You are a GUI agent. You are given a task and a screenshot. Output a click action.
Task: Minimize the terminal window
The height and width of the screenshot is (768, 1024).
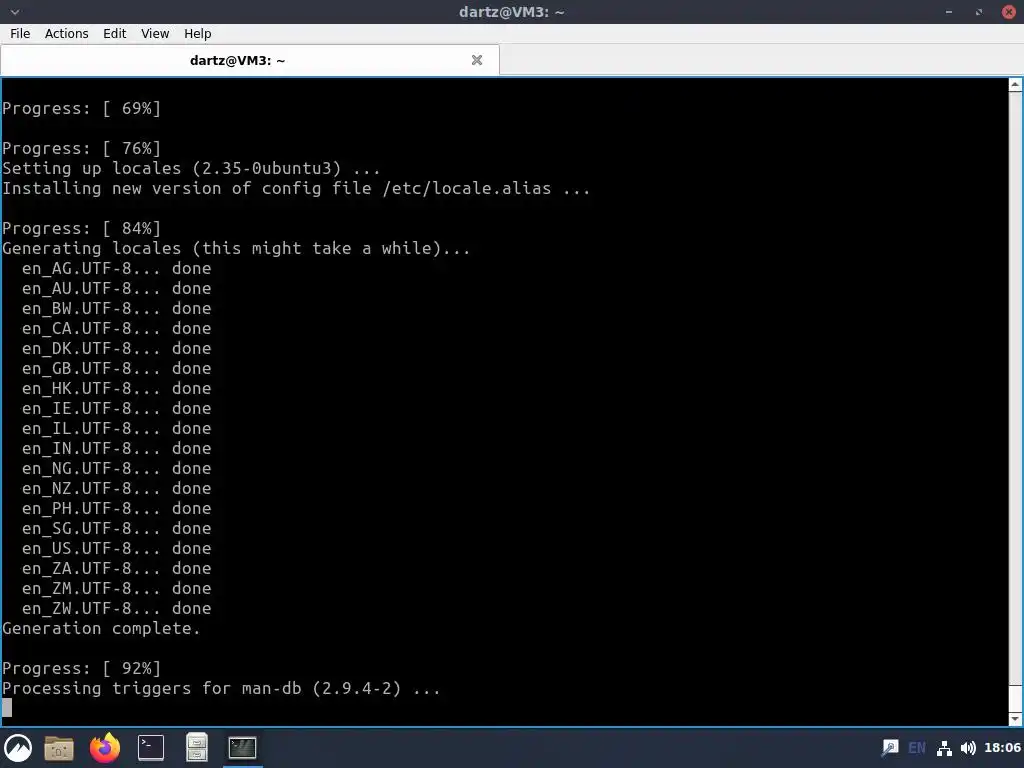tap(948, 12)
